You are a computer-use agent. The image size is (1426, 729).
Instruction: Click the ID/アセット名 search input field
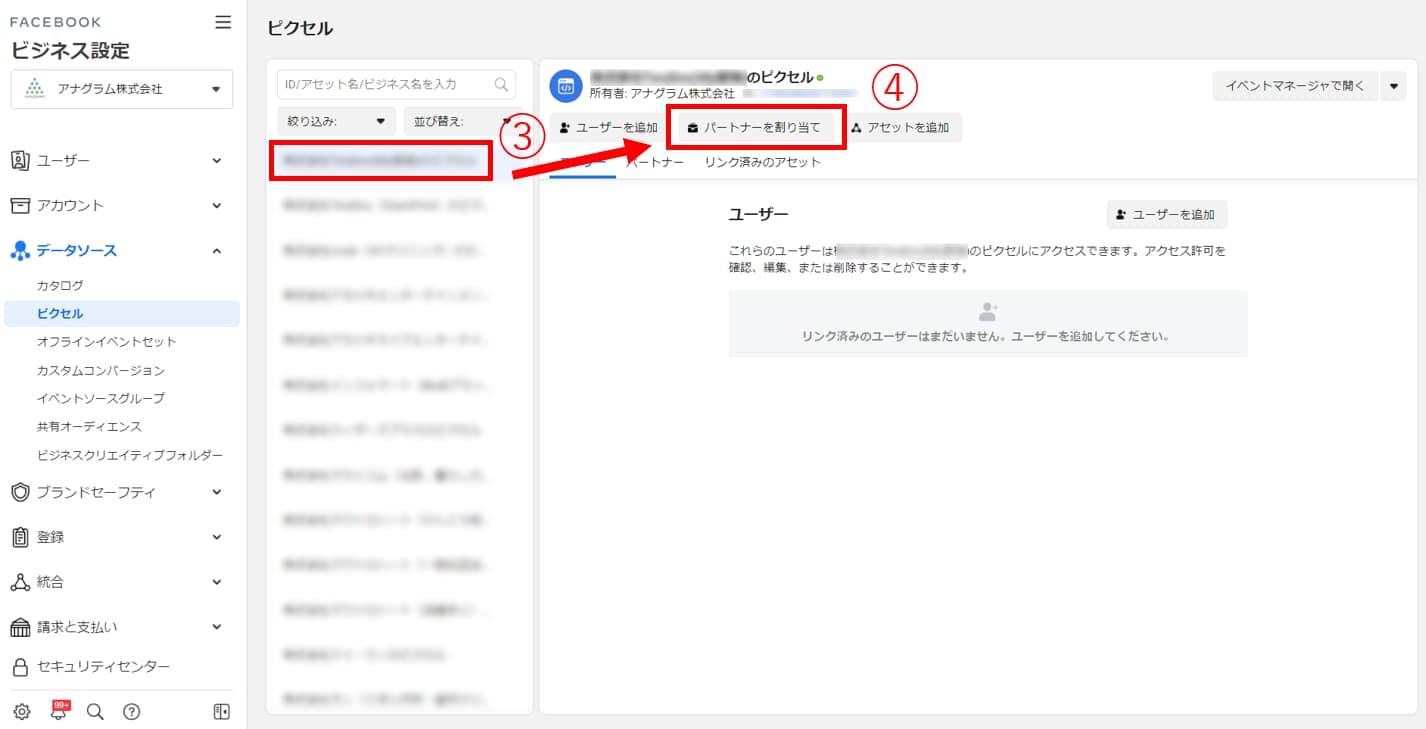tap(385, 84)
